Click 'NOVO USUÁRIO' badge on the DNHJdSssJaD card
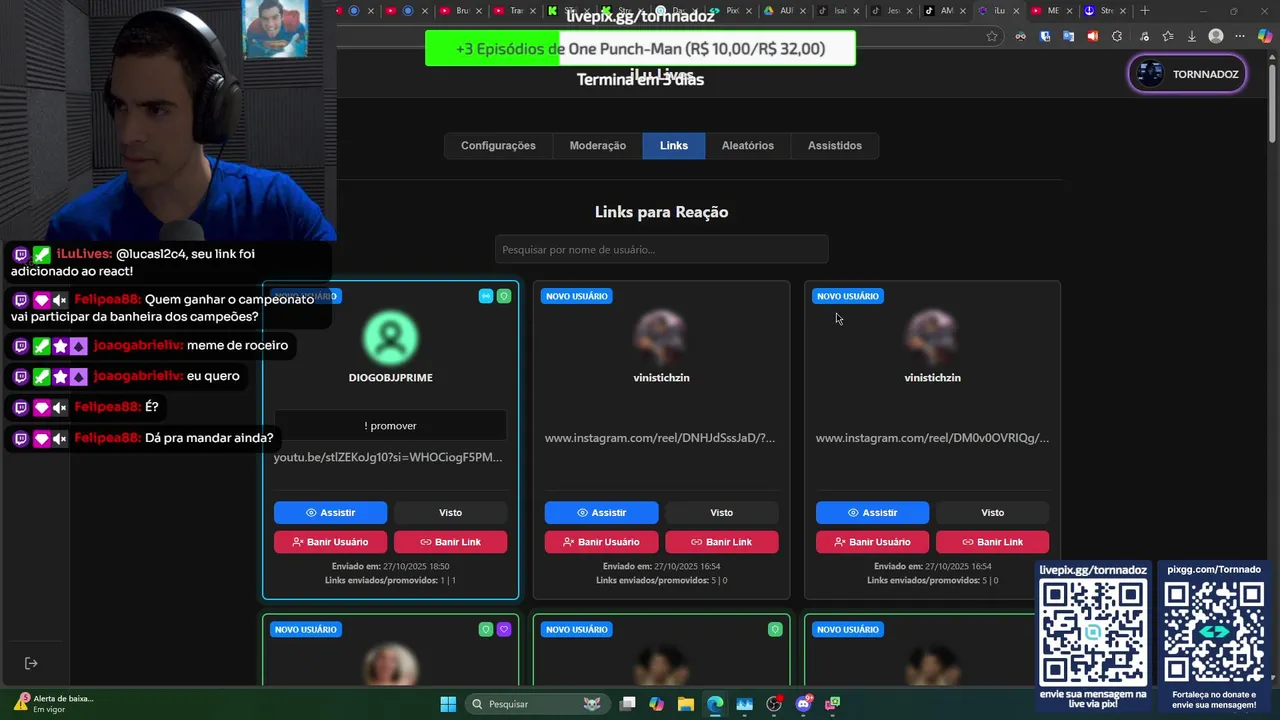 point(576,296)
